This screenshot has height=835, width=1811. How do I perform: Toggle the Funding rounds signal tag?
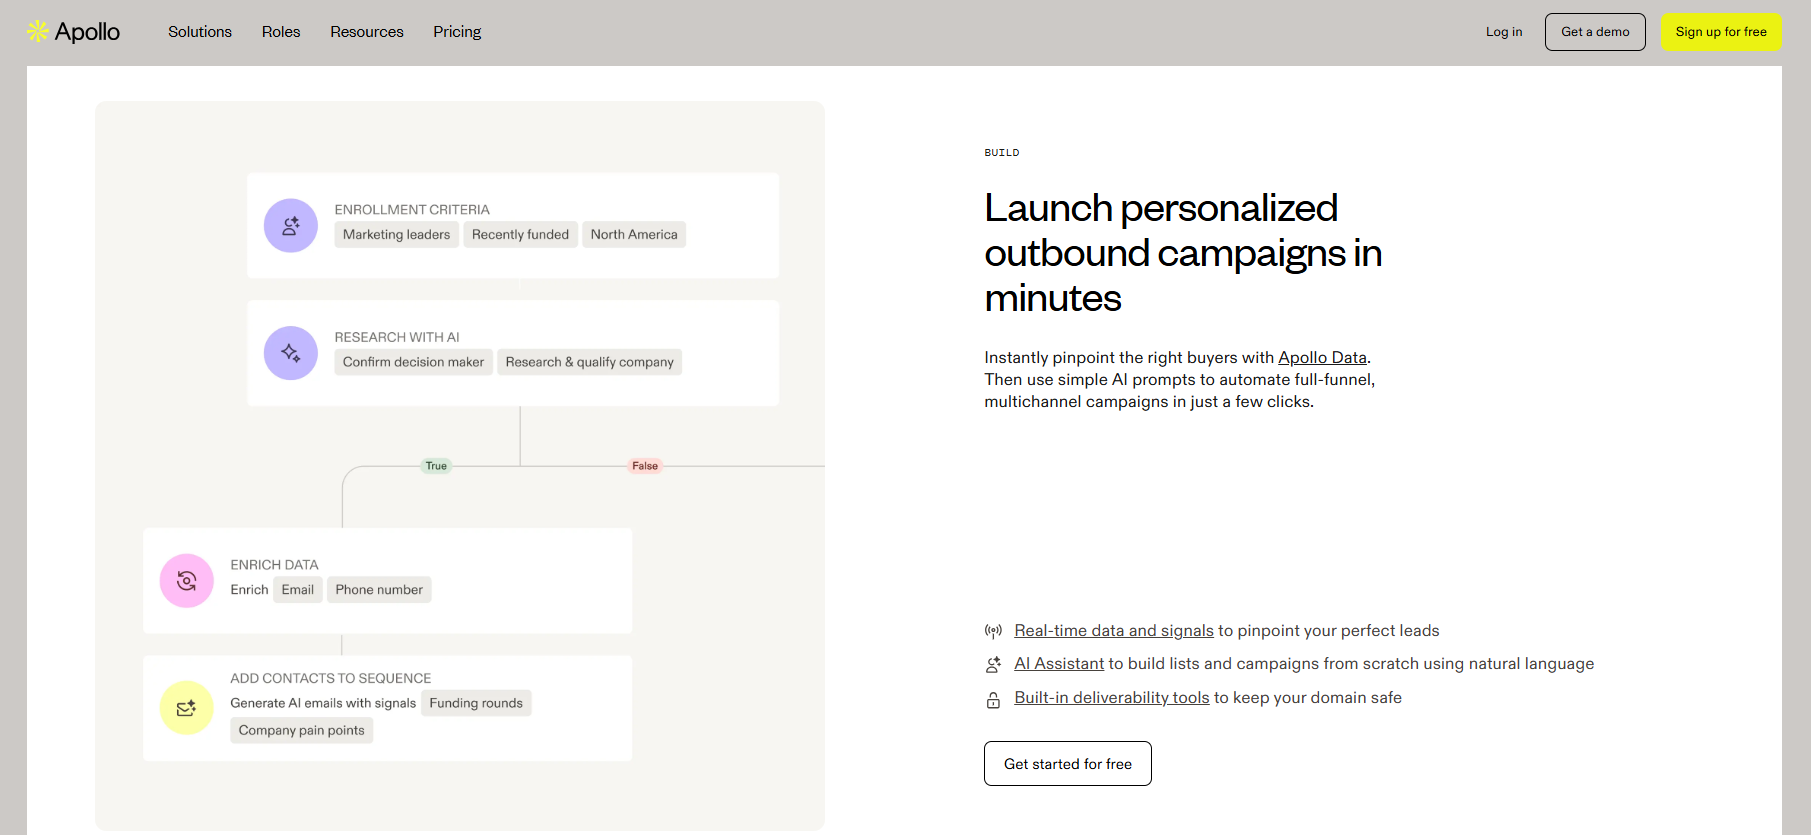(x=476, y=703)
